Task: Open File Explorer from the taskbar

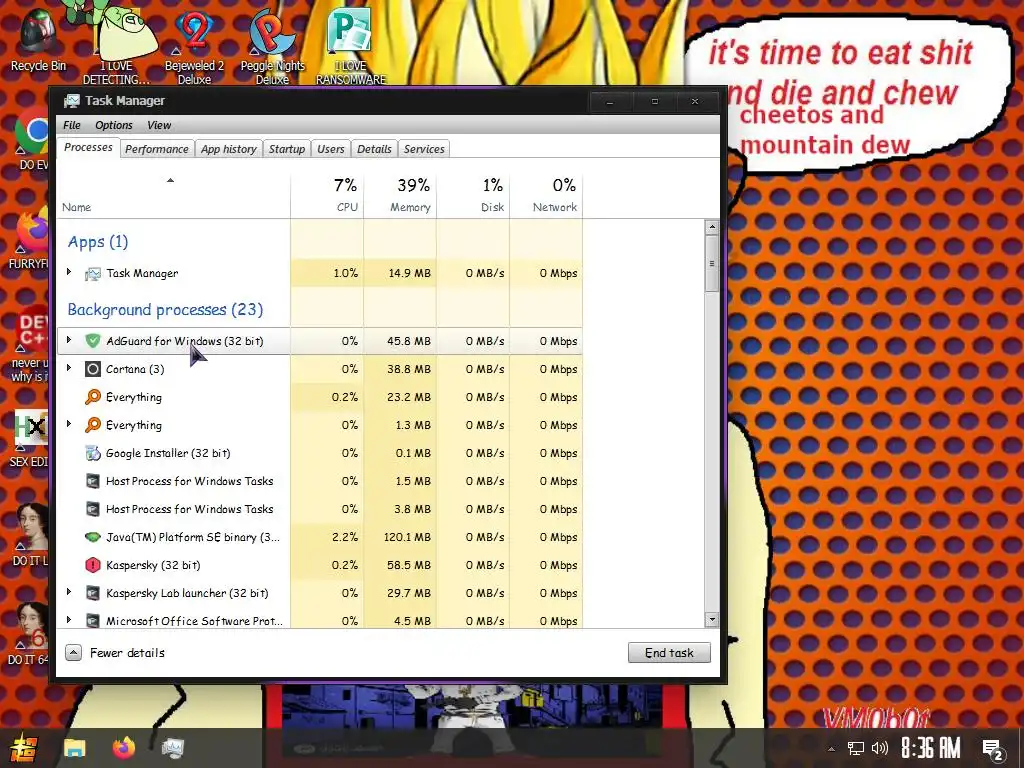Action: tap(74, 748)
